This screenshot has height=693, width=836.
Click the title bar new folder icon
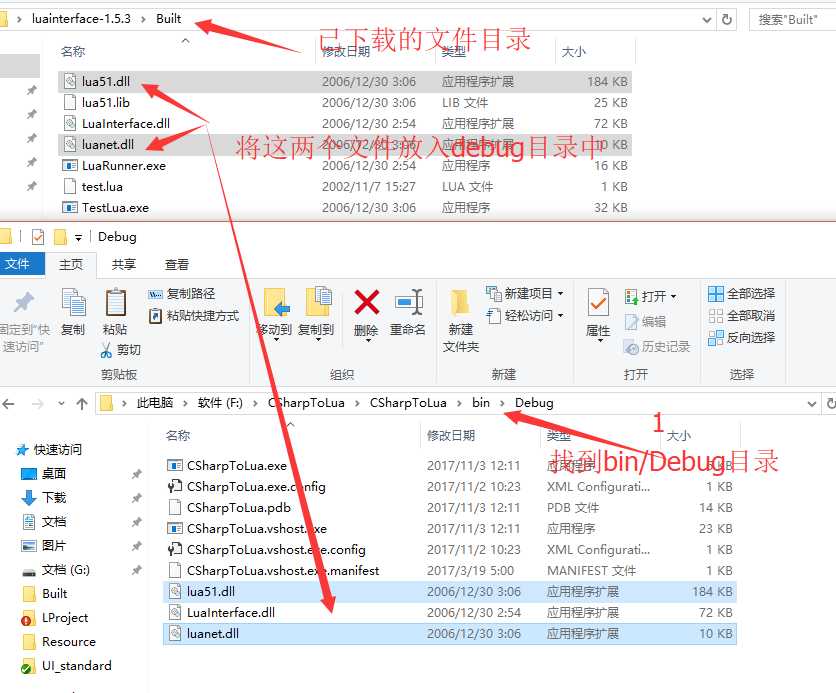pos(61,237)
